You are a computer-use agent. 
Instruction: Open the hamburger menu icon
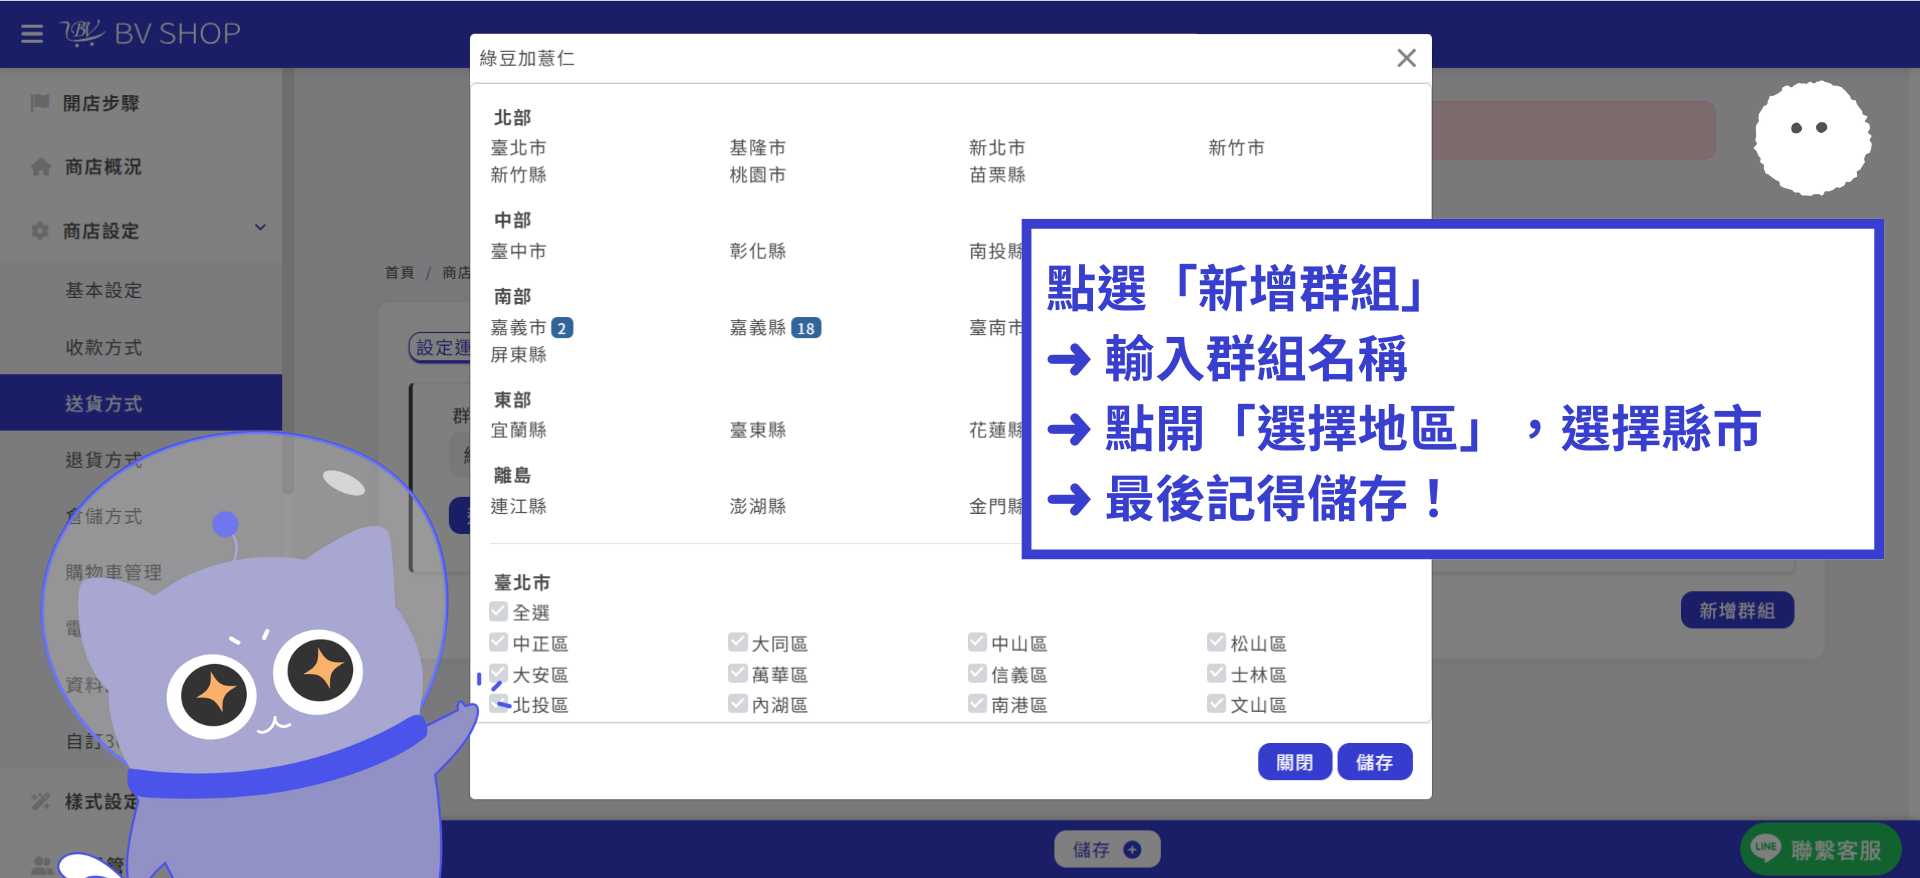[32, 34]
